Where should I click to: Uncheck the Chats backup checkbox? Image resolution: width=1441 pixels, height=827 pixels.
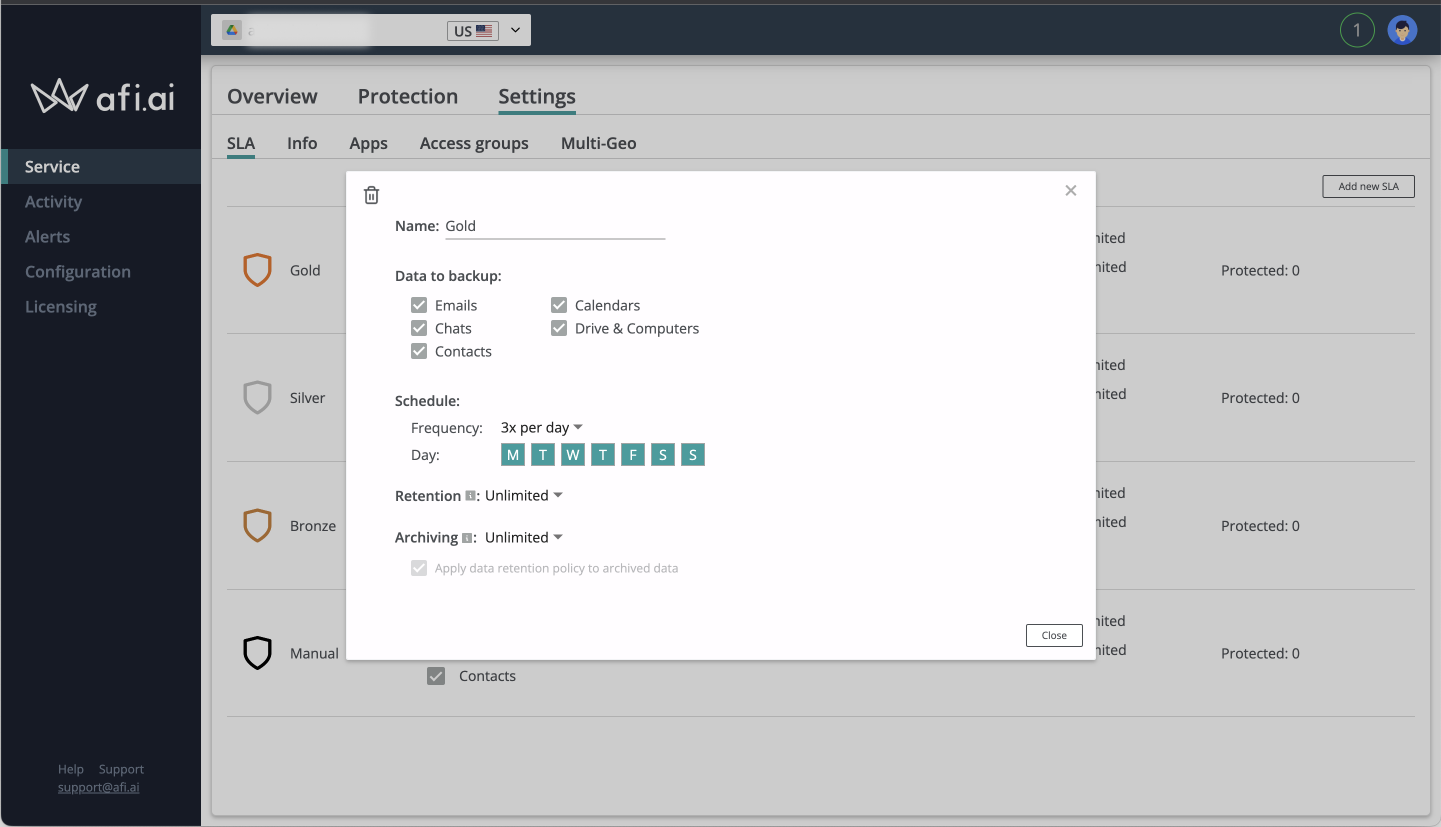(x=419, y=328)
